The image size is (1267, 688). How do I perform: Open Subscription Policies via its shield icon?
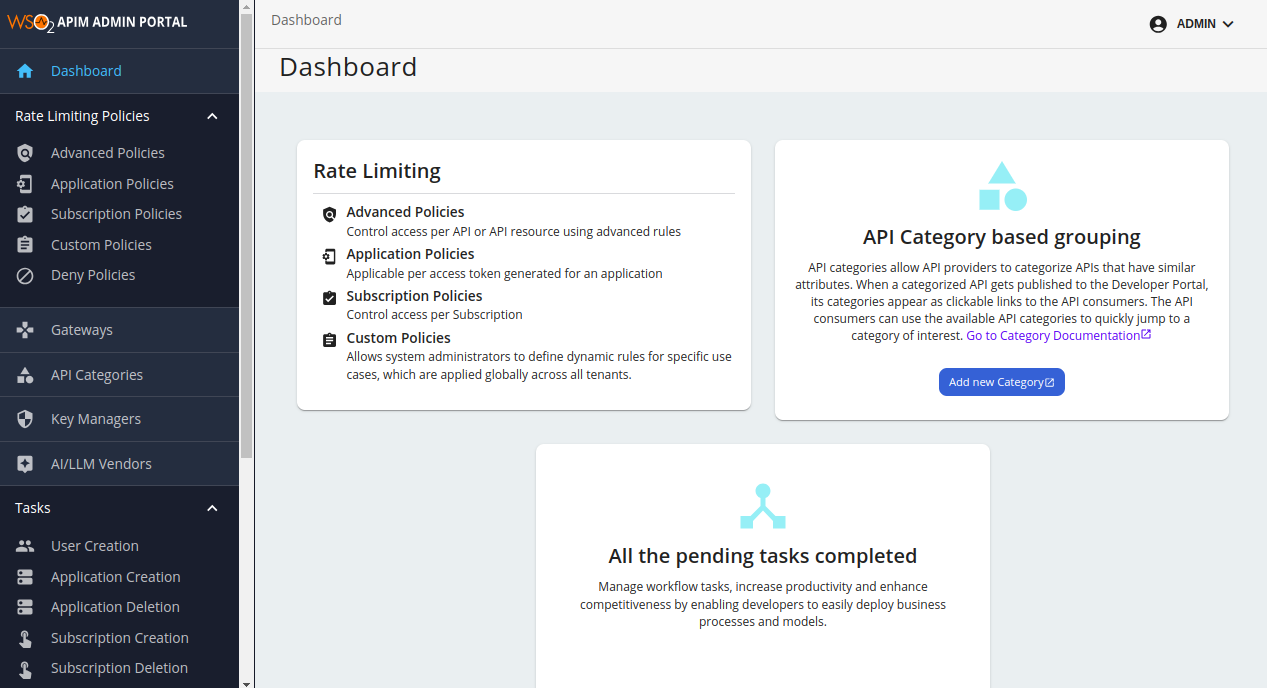(25, 213)
